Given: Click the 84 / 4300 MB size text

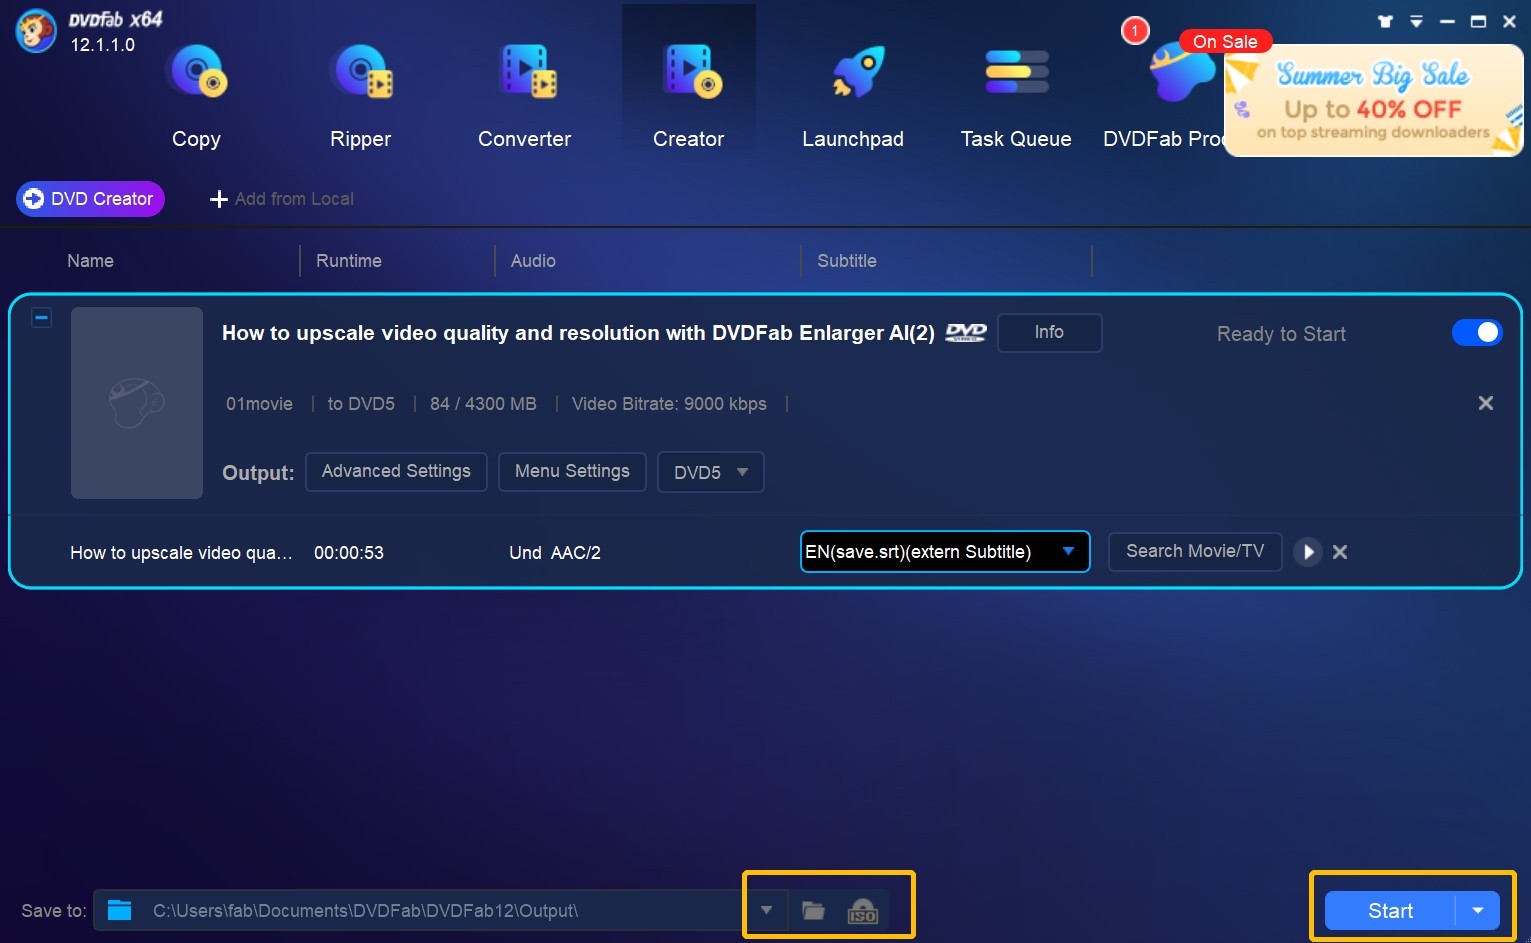Looking at the screenshot, I should [x=483, y=404].
